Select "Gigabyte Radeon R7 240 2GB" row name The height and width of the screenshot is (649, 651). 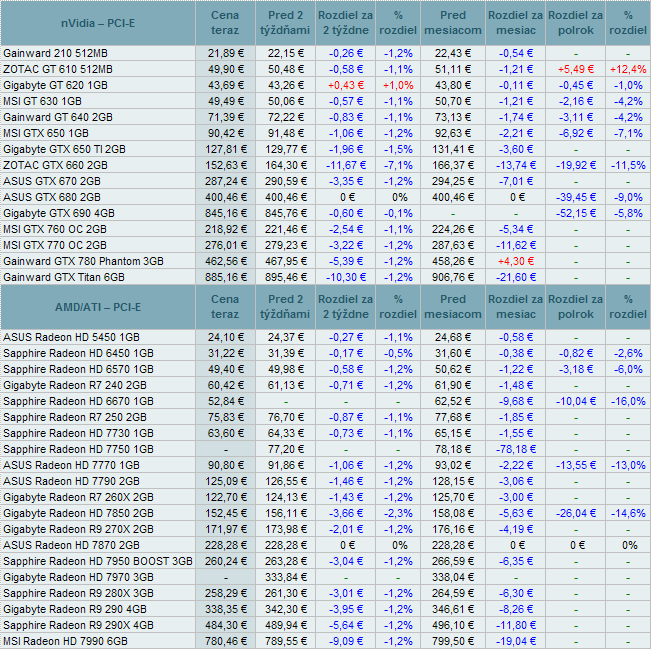(x=75, y=385)
